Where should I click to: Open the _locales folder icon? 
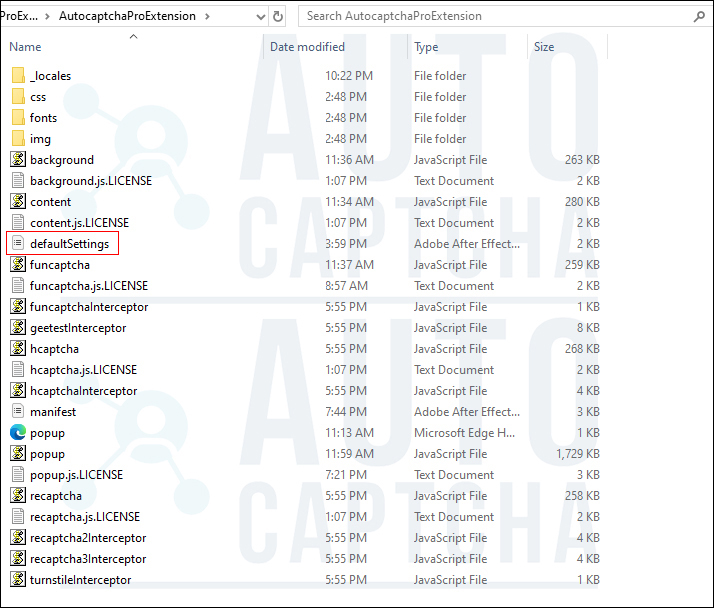(x=18, y=76)
